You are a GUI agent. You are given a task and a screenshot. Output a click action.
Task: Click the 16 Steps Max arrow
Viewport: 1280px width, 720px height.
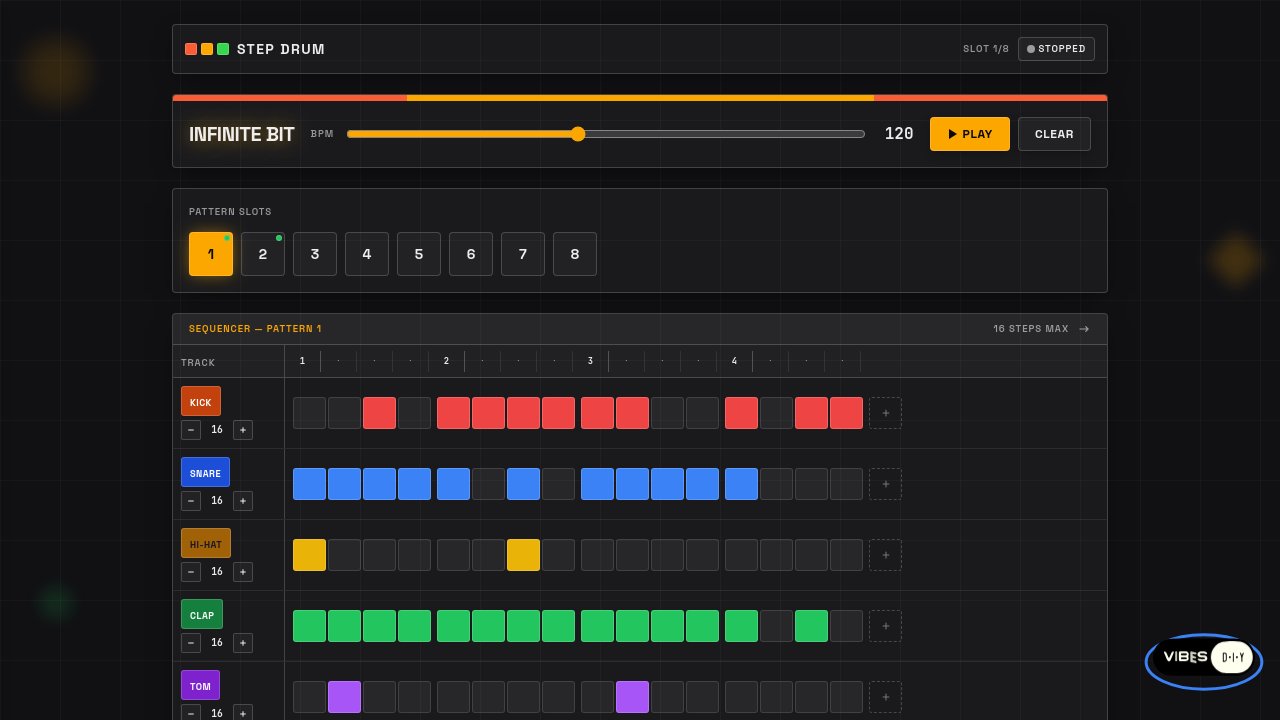[x=1084, y=329]
